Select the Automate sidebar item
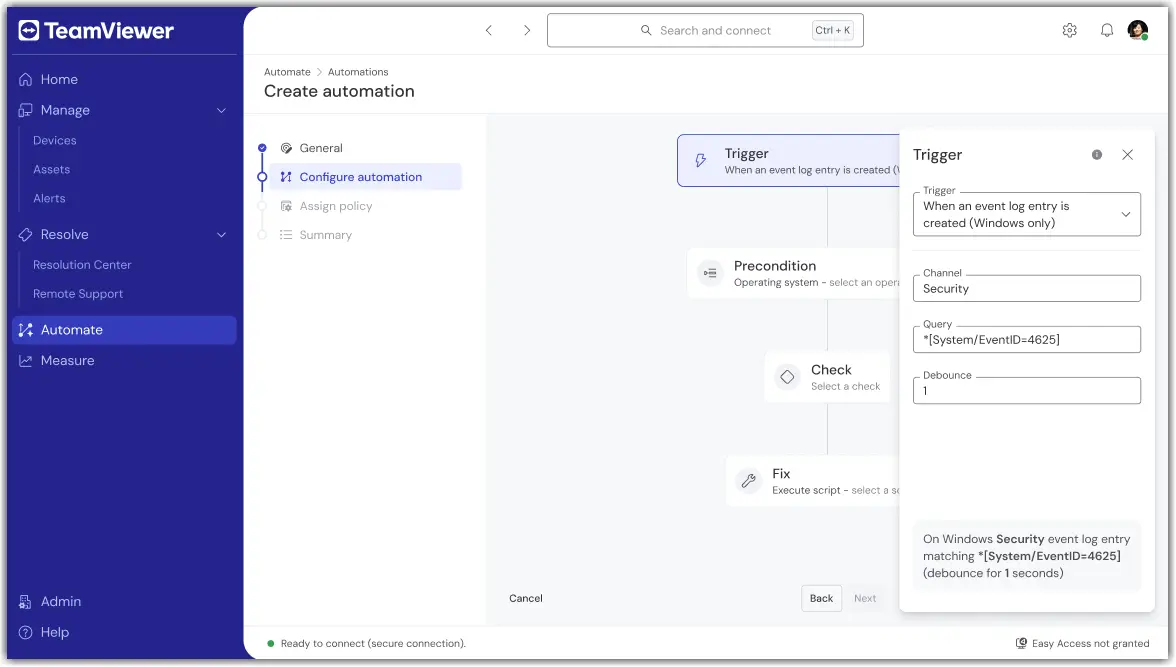 pyautogui.click(x=124, y=330)
